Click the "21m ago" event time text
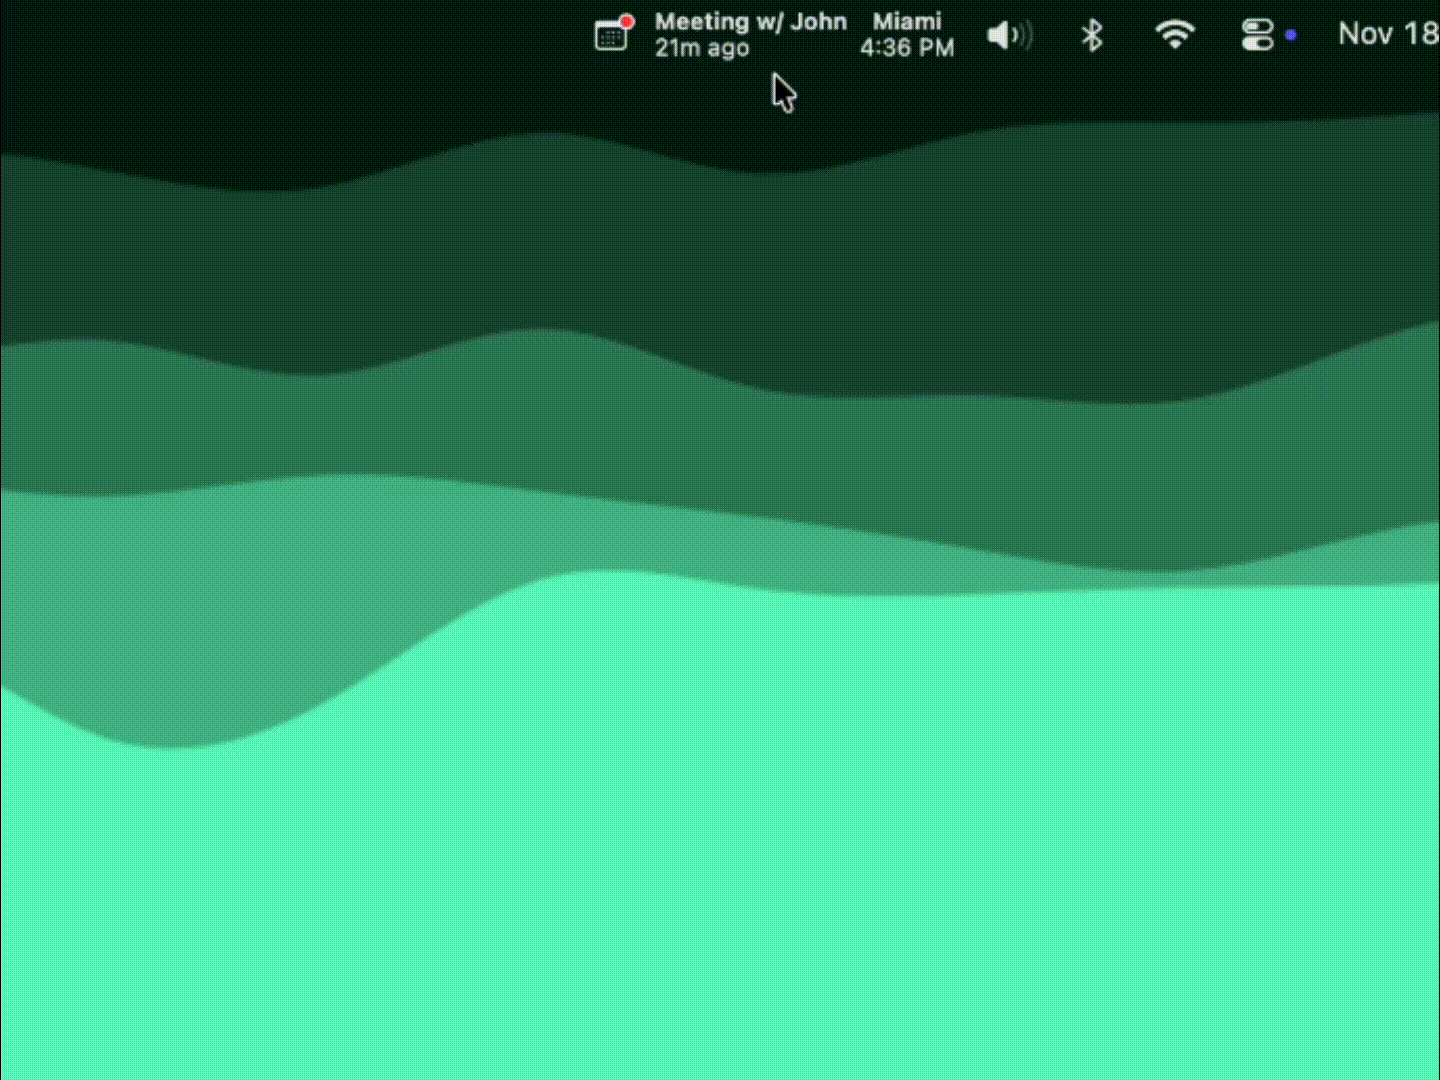 click(x=701, y=48)
